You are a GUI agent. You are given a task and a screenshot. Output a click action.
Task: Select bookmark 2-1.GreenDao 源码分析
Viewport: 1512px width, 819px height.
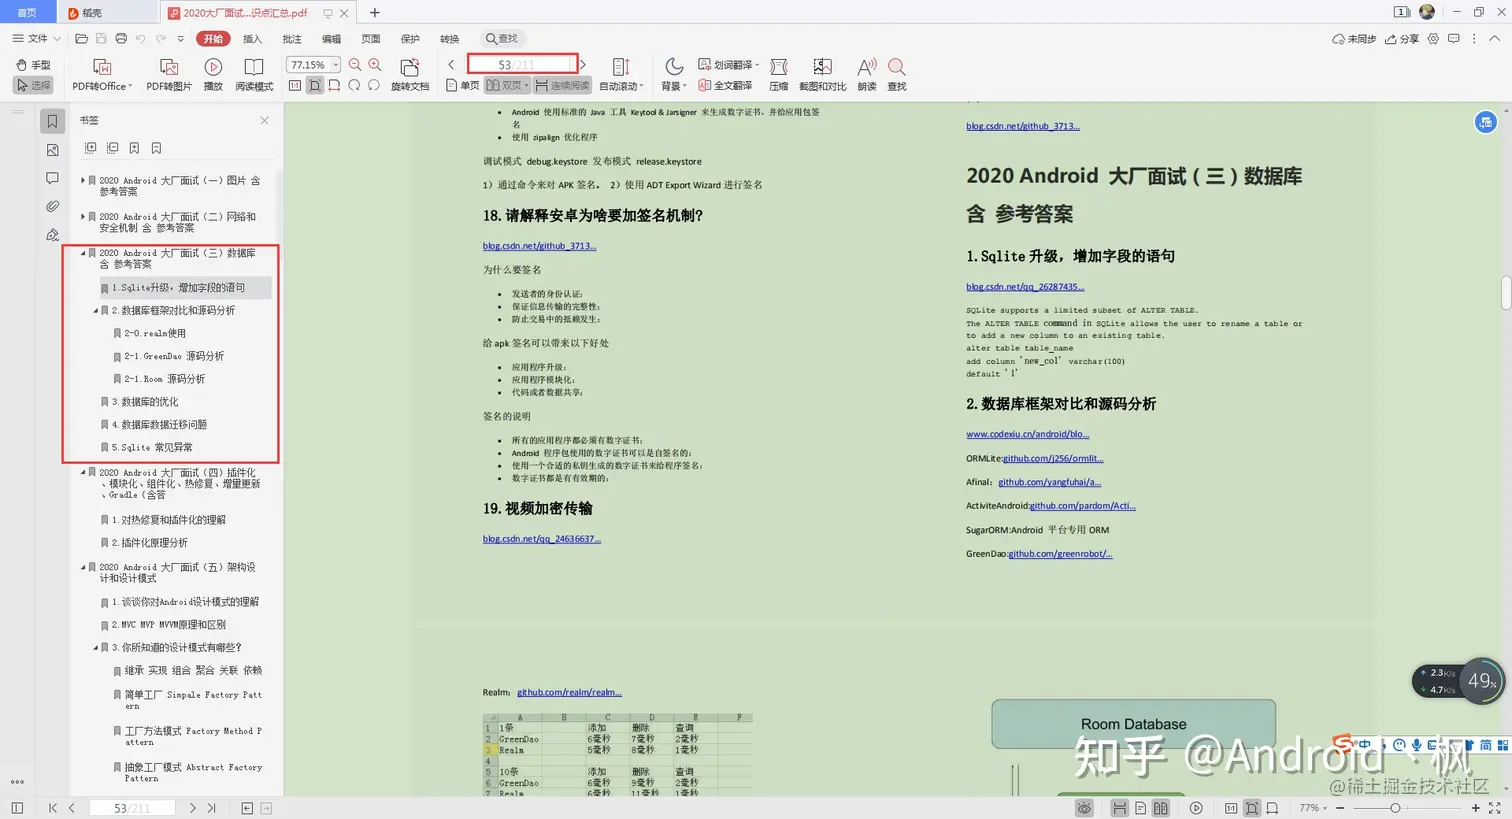pos(173,356)
